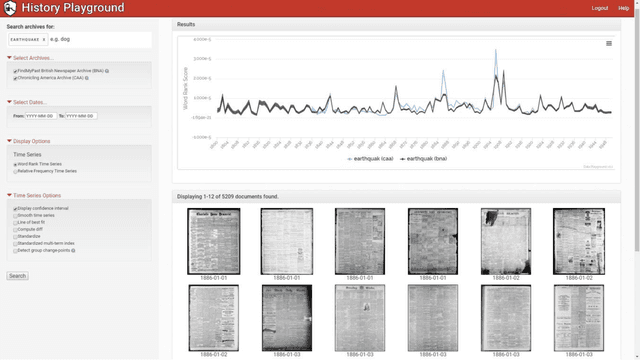This screenshot has width=640, height=360.
Task: Click the History Playground shield logo
Action: [10, 8]
